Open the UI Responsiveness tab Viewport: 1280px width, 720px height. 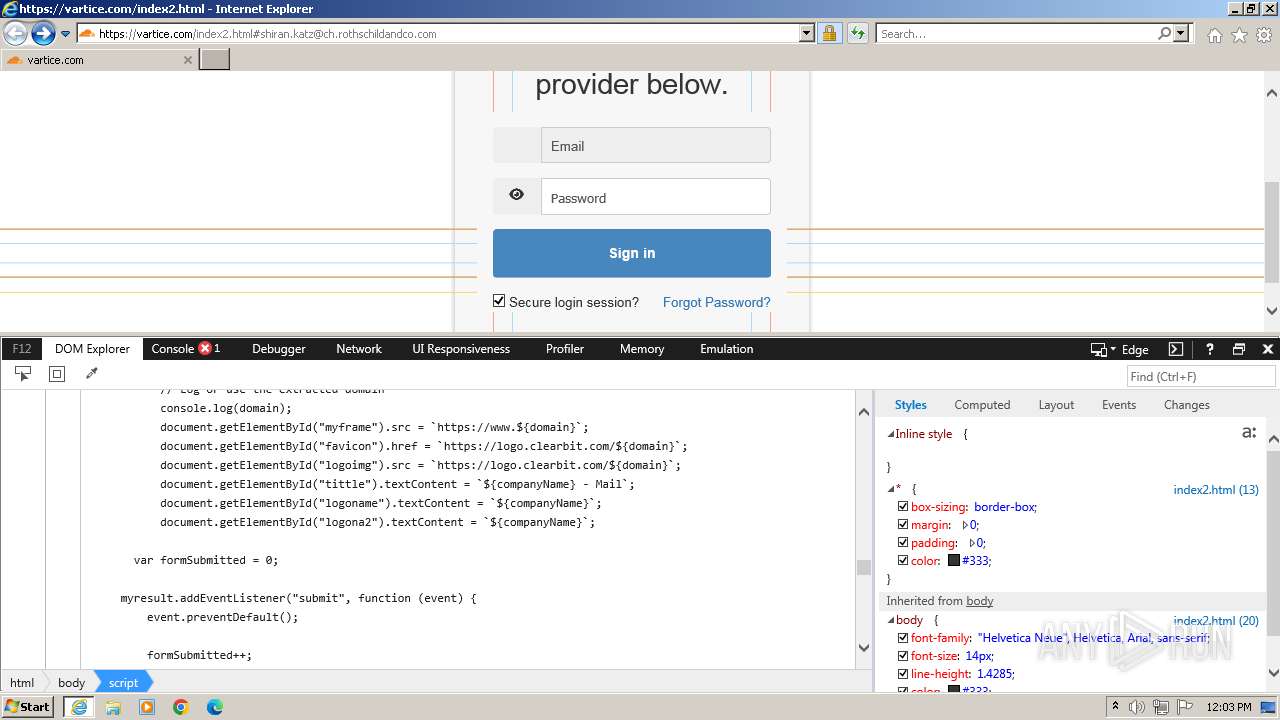[461, 349]
